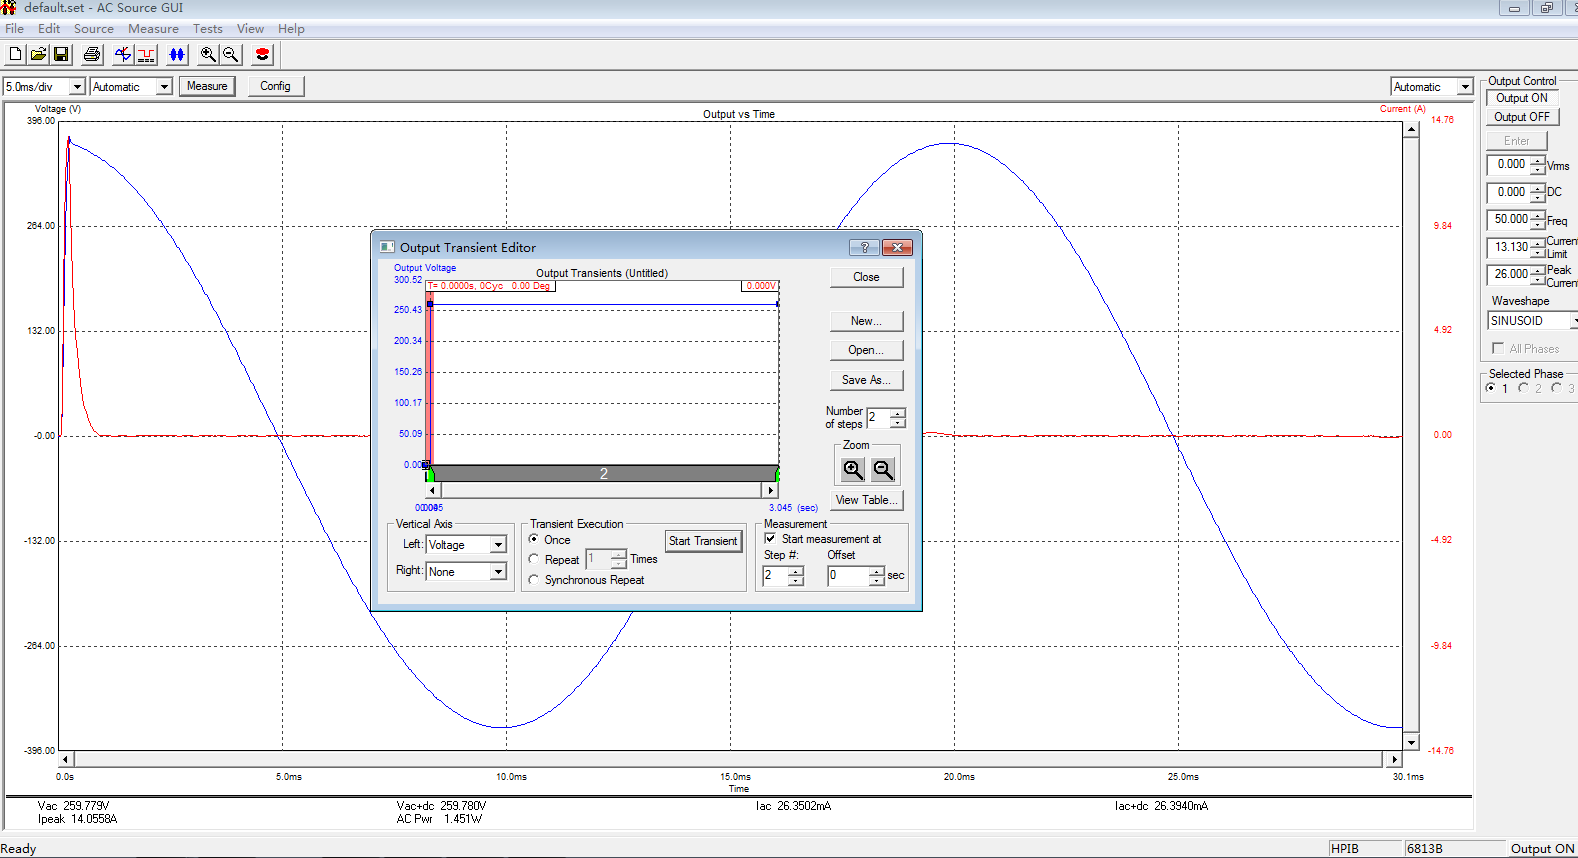
Task: Click the Transient Editor help question mark
Action: point(865,247)
